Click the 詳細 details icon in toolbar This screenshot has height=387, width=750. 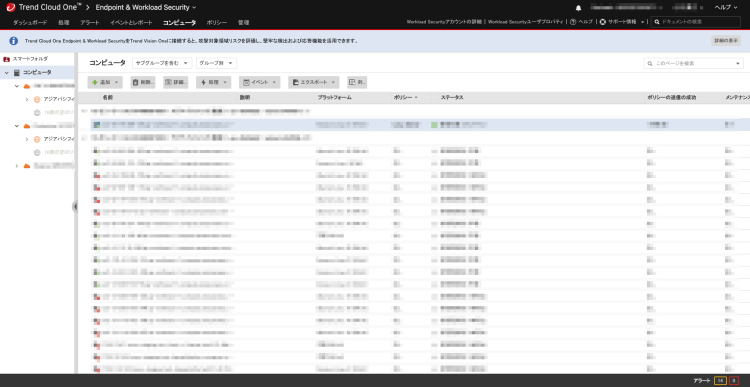168,82
